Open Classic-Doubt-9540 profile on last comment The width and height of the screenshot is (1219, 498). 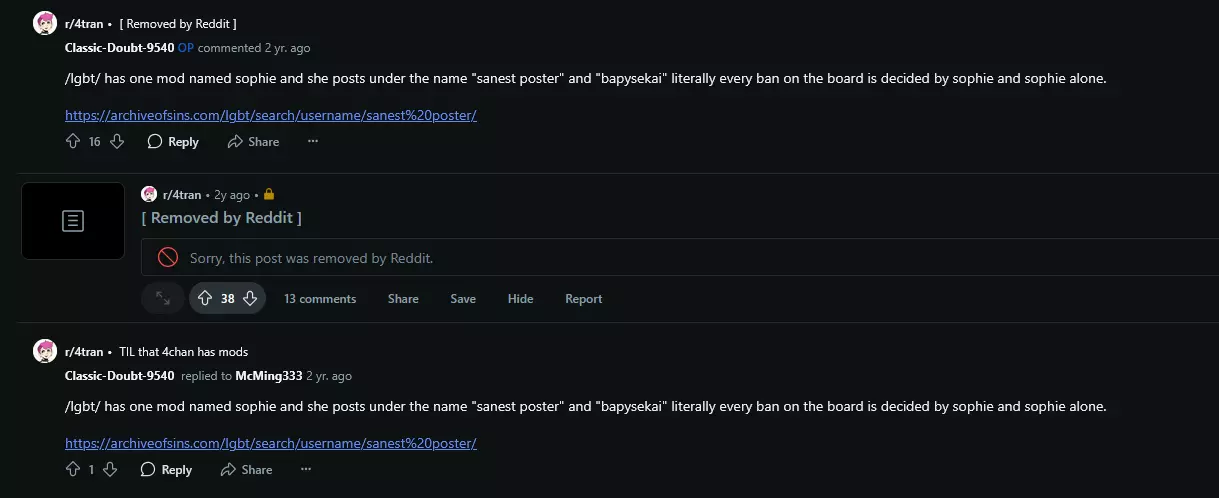pyautogui.click(x=119, y=376)
